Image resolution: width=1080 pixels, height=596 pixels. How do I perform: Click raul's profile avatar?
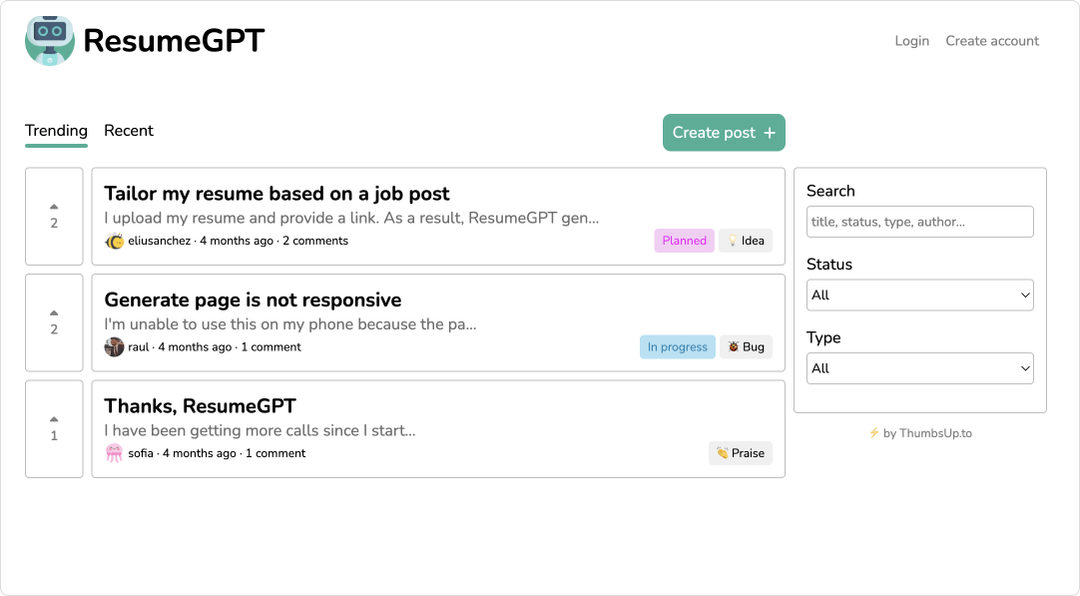[114, 347]
